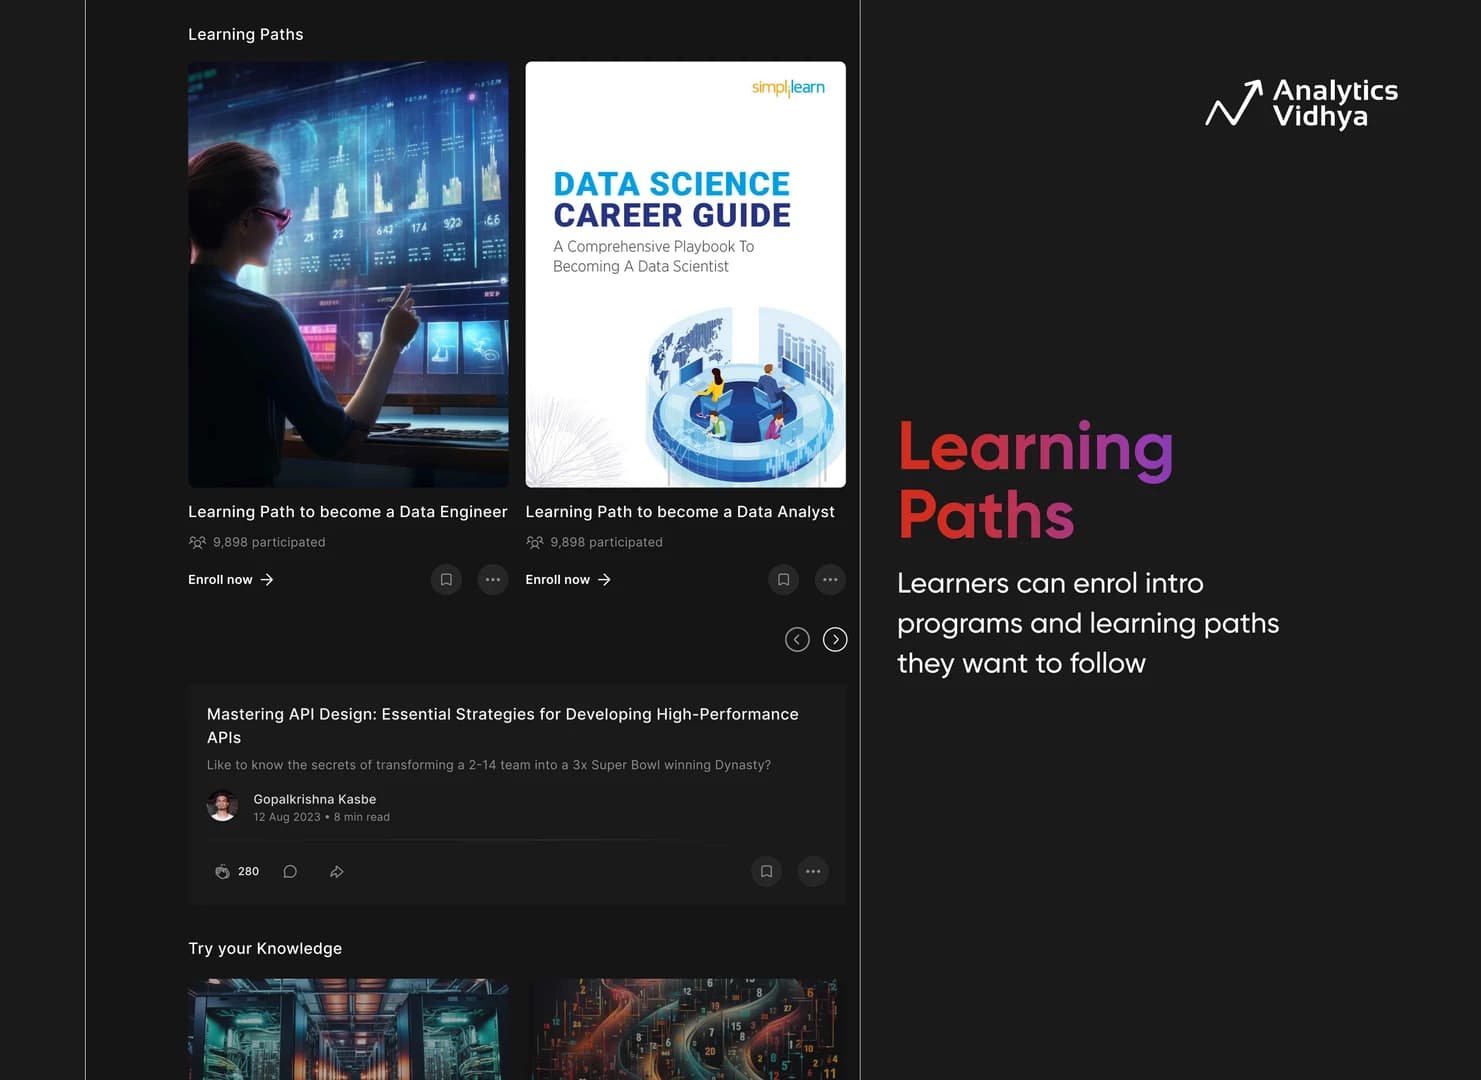Bookmark the Data Engineer learning path
The width and height of the screenshot is (1481, 1080).
[446, 580]
